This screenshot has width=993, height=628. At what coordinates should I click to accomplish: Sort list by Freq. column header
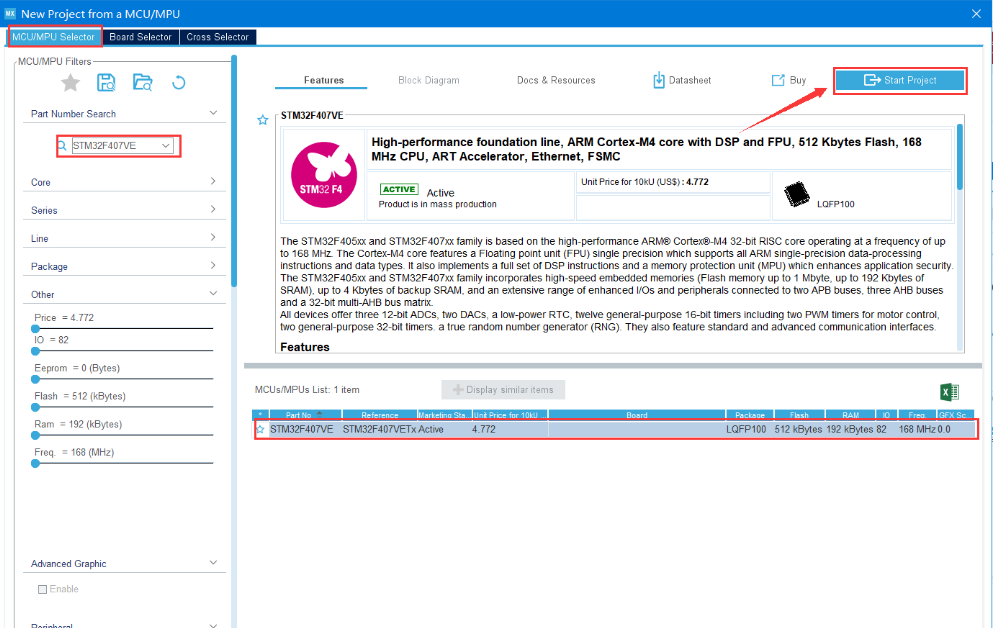(916, 415)
